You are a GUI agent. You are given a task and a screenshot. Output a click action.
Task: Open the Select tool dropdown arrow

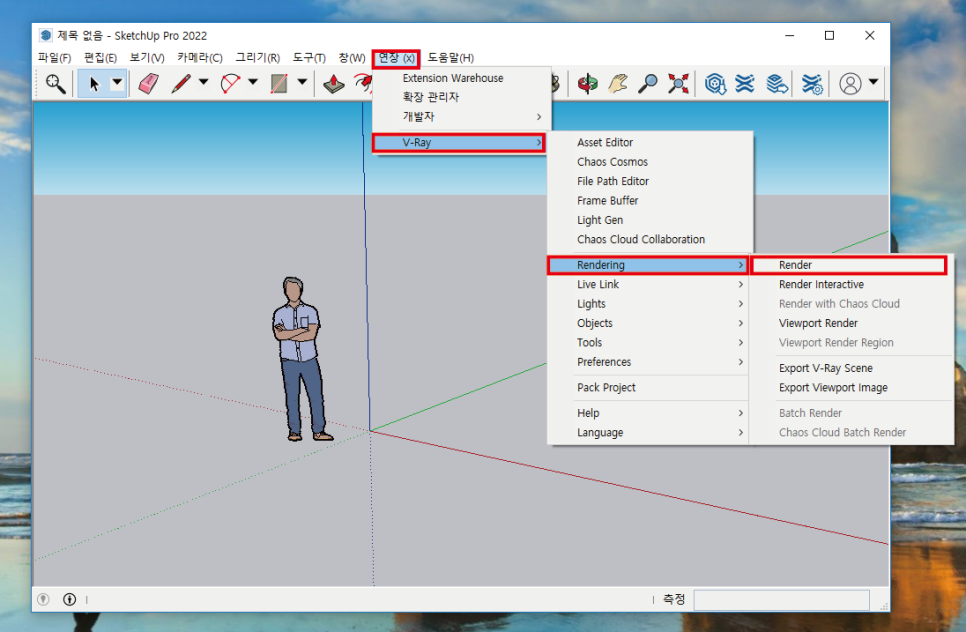point(117,82)
